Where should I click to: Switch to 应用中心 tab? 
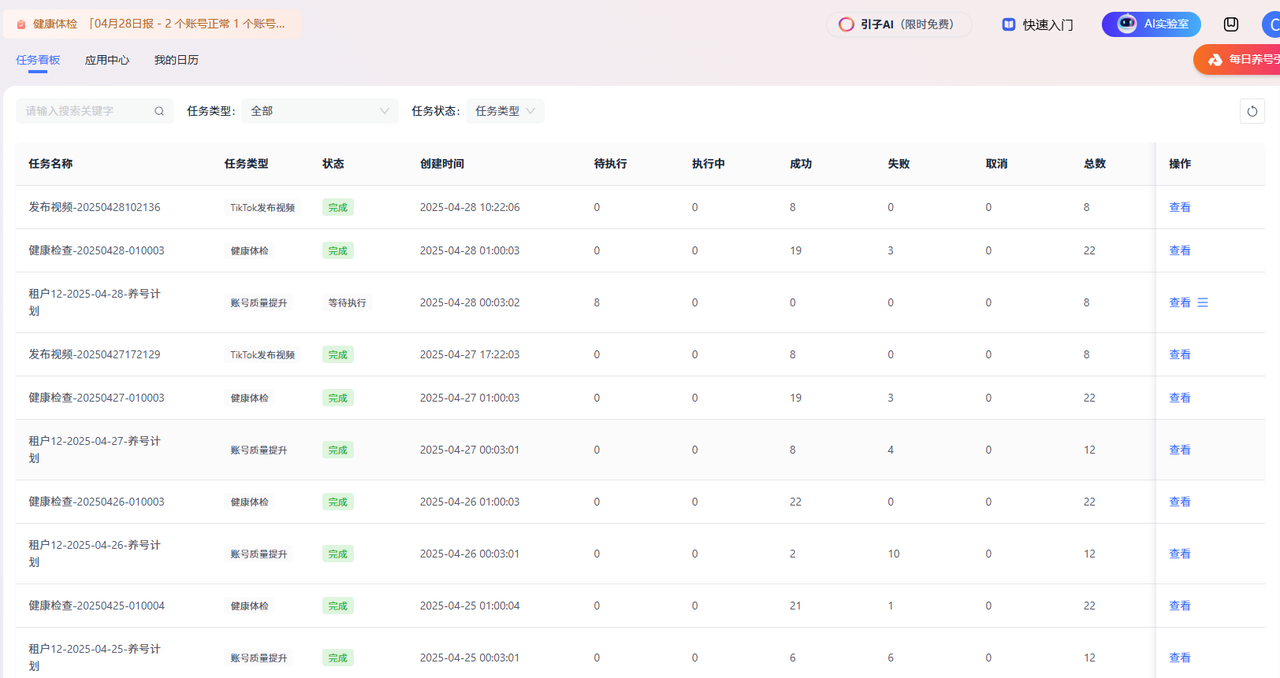[107, 60]
